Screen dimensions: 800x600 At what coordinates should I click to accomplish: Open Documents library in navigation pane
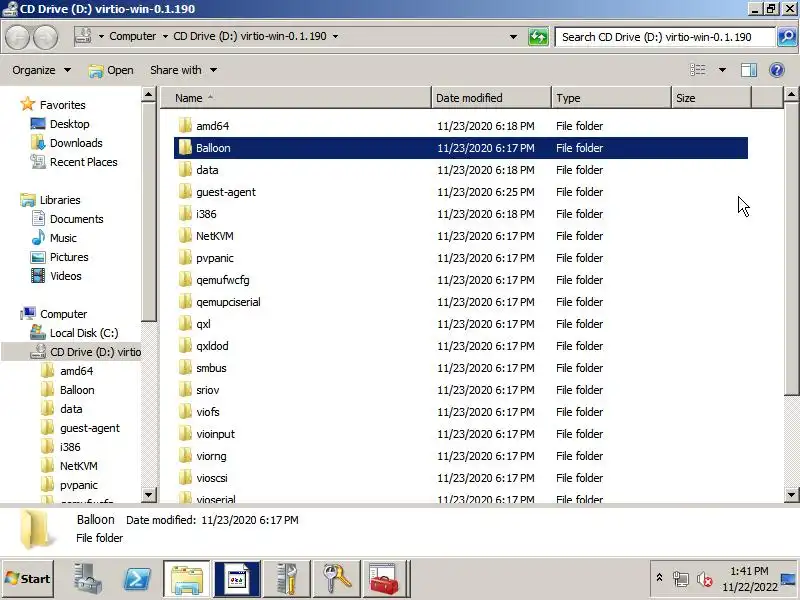coord(67,219)
